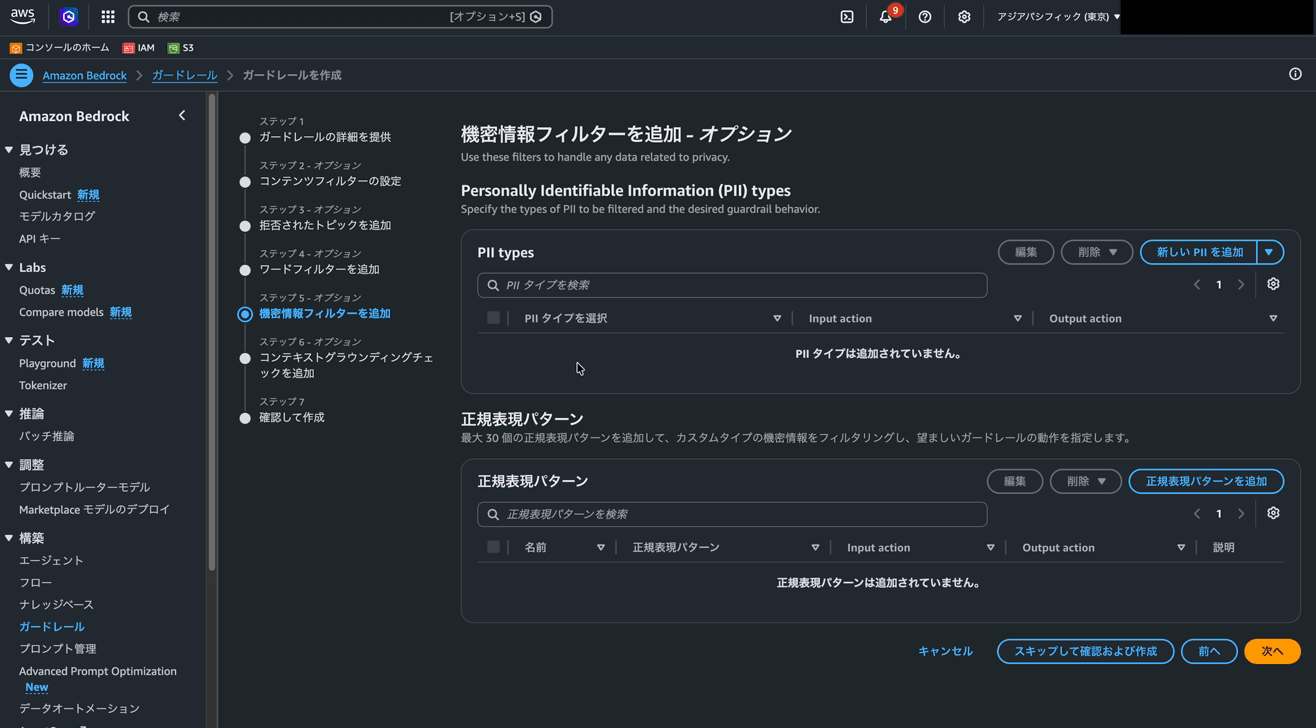The width and height of the screenshot is (1316, 728).
Task: Open the AWS services grid menu
Action: [x=108, y=16]
